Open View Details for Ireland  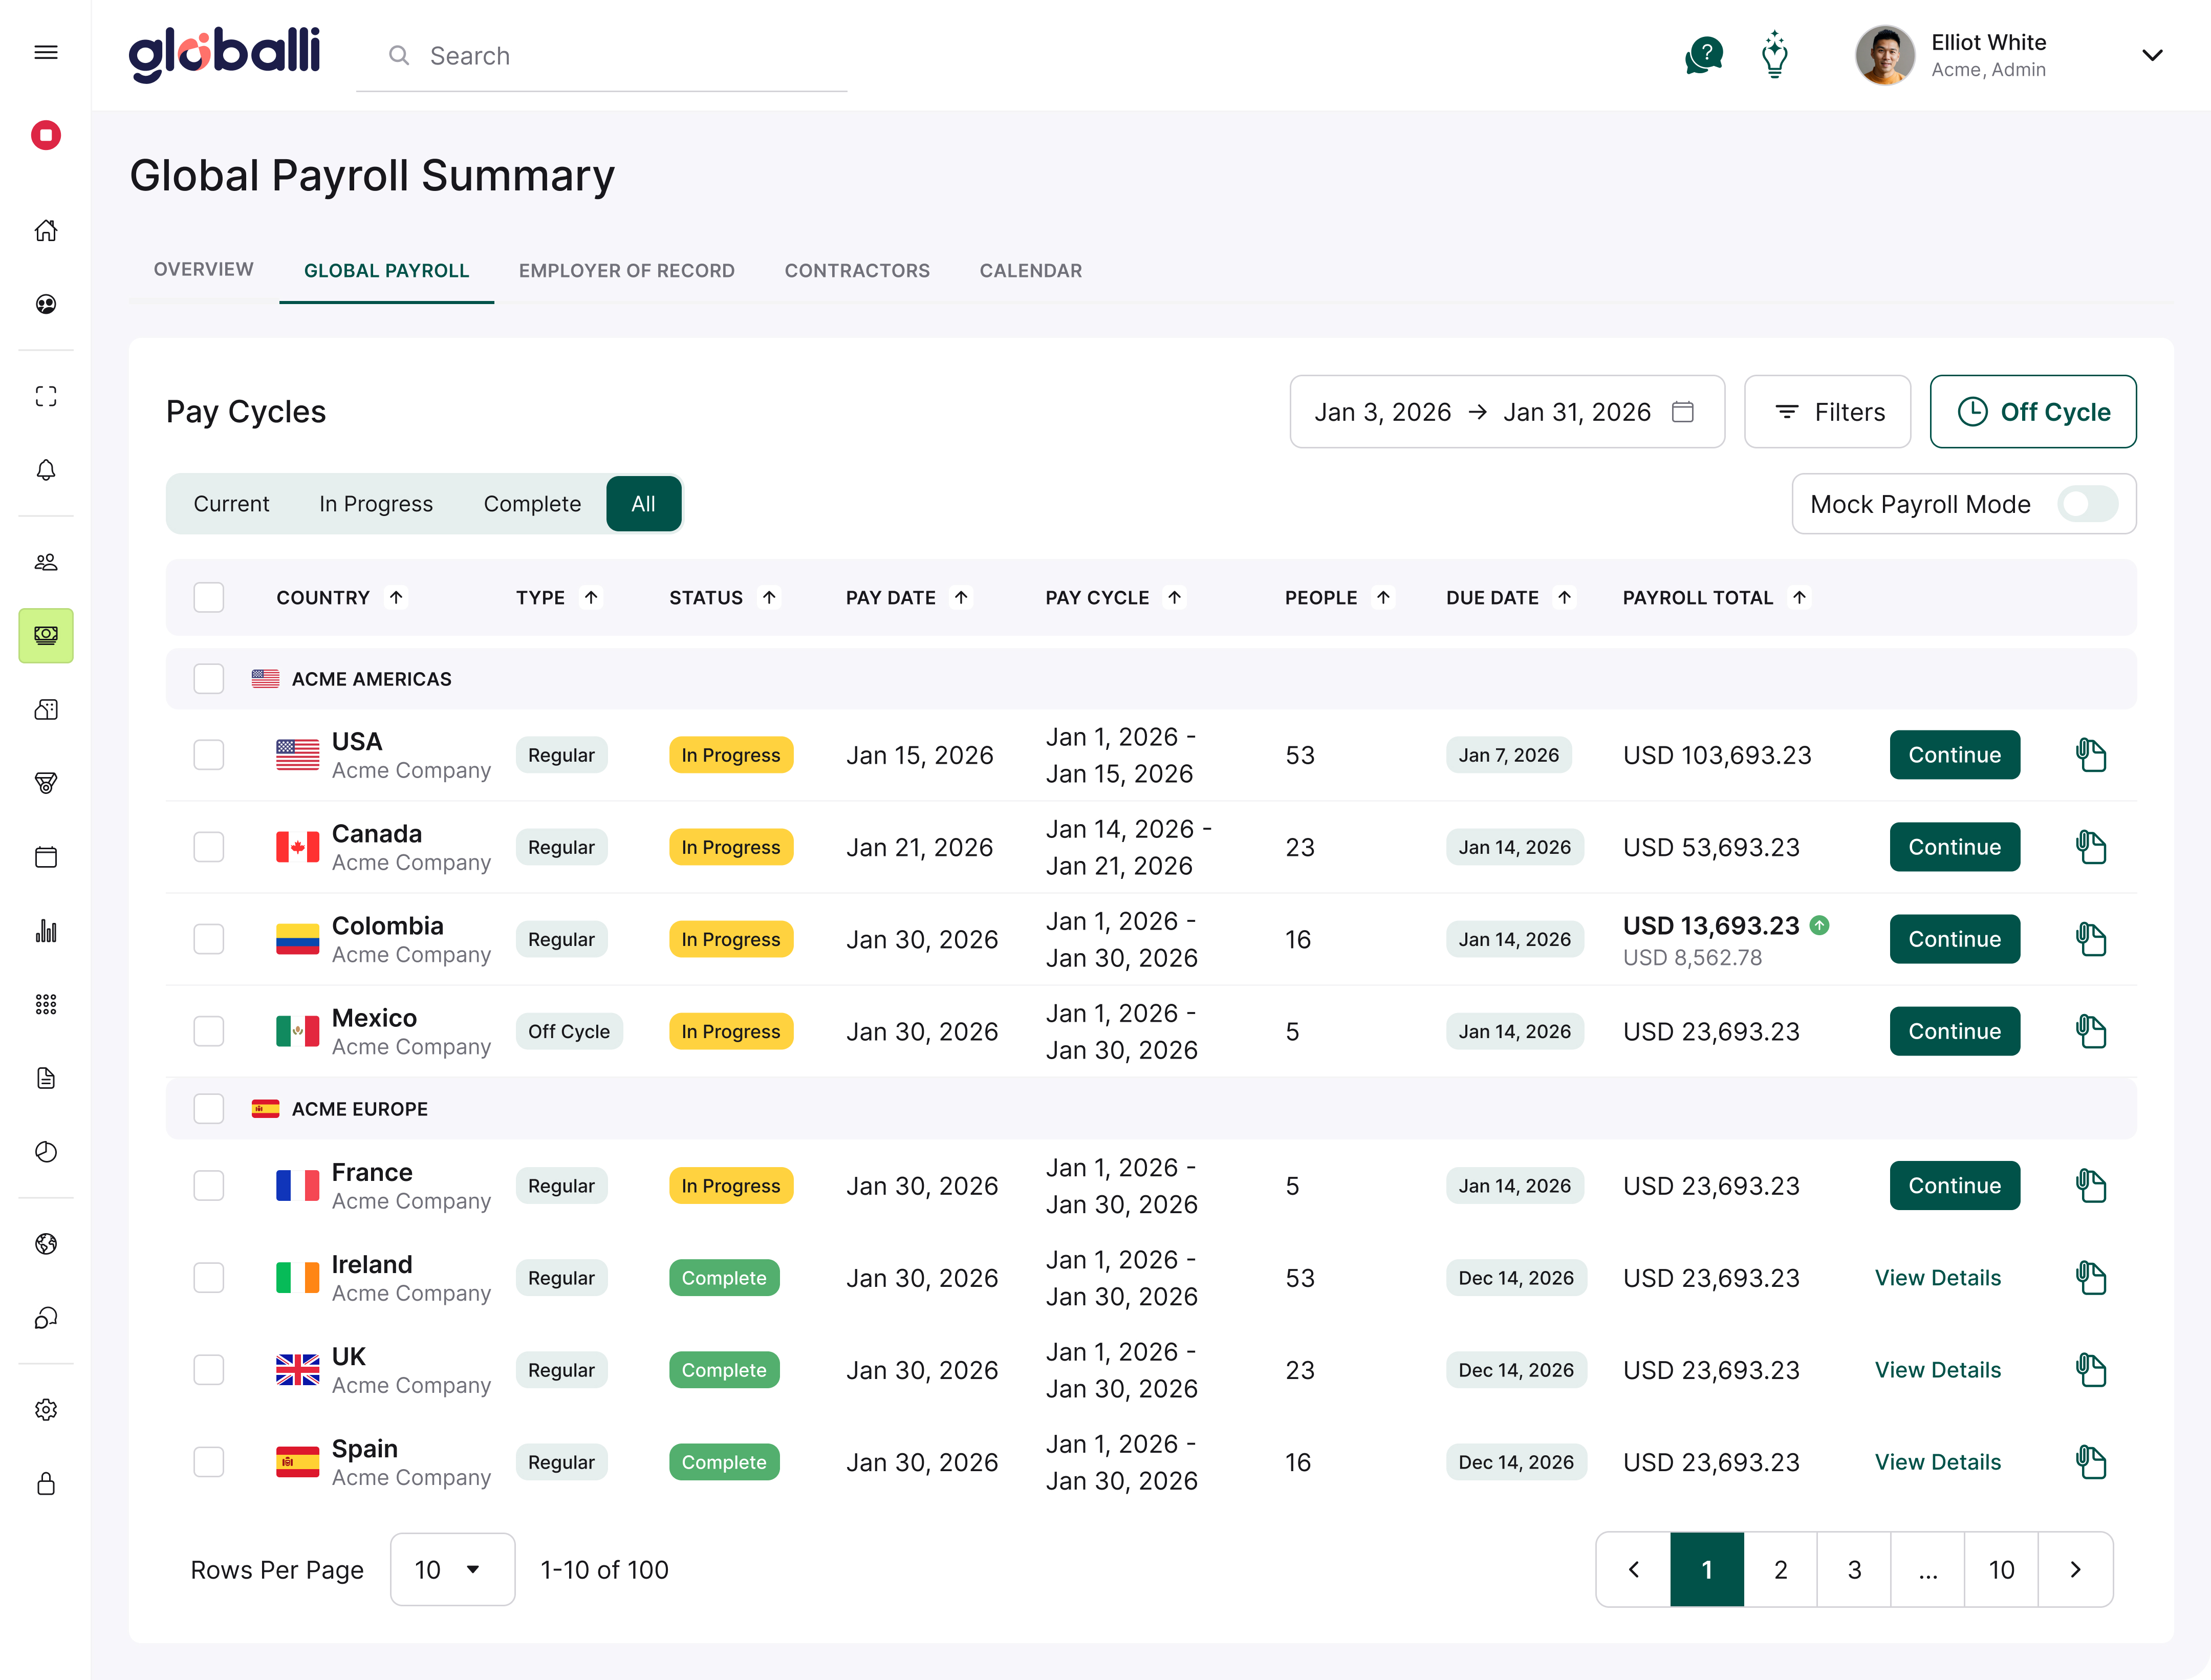tap(1937, 1278)
